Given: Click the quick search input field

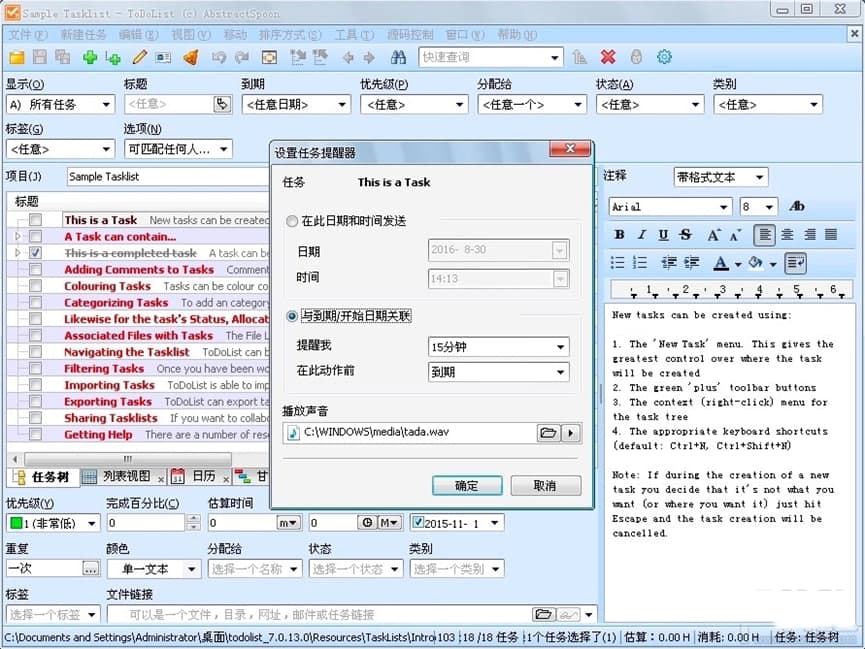Looking at the screenshot, I should click(x=483, y=57).
